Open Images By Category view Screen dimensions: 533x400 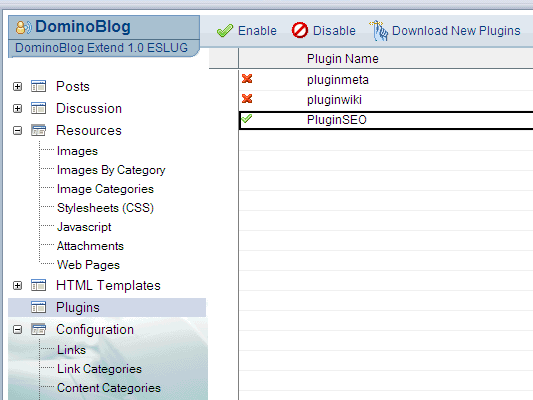point(111,170)
